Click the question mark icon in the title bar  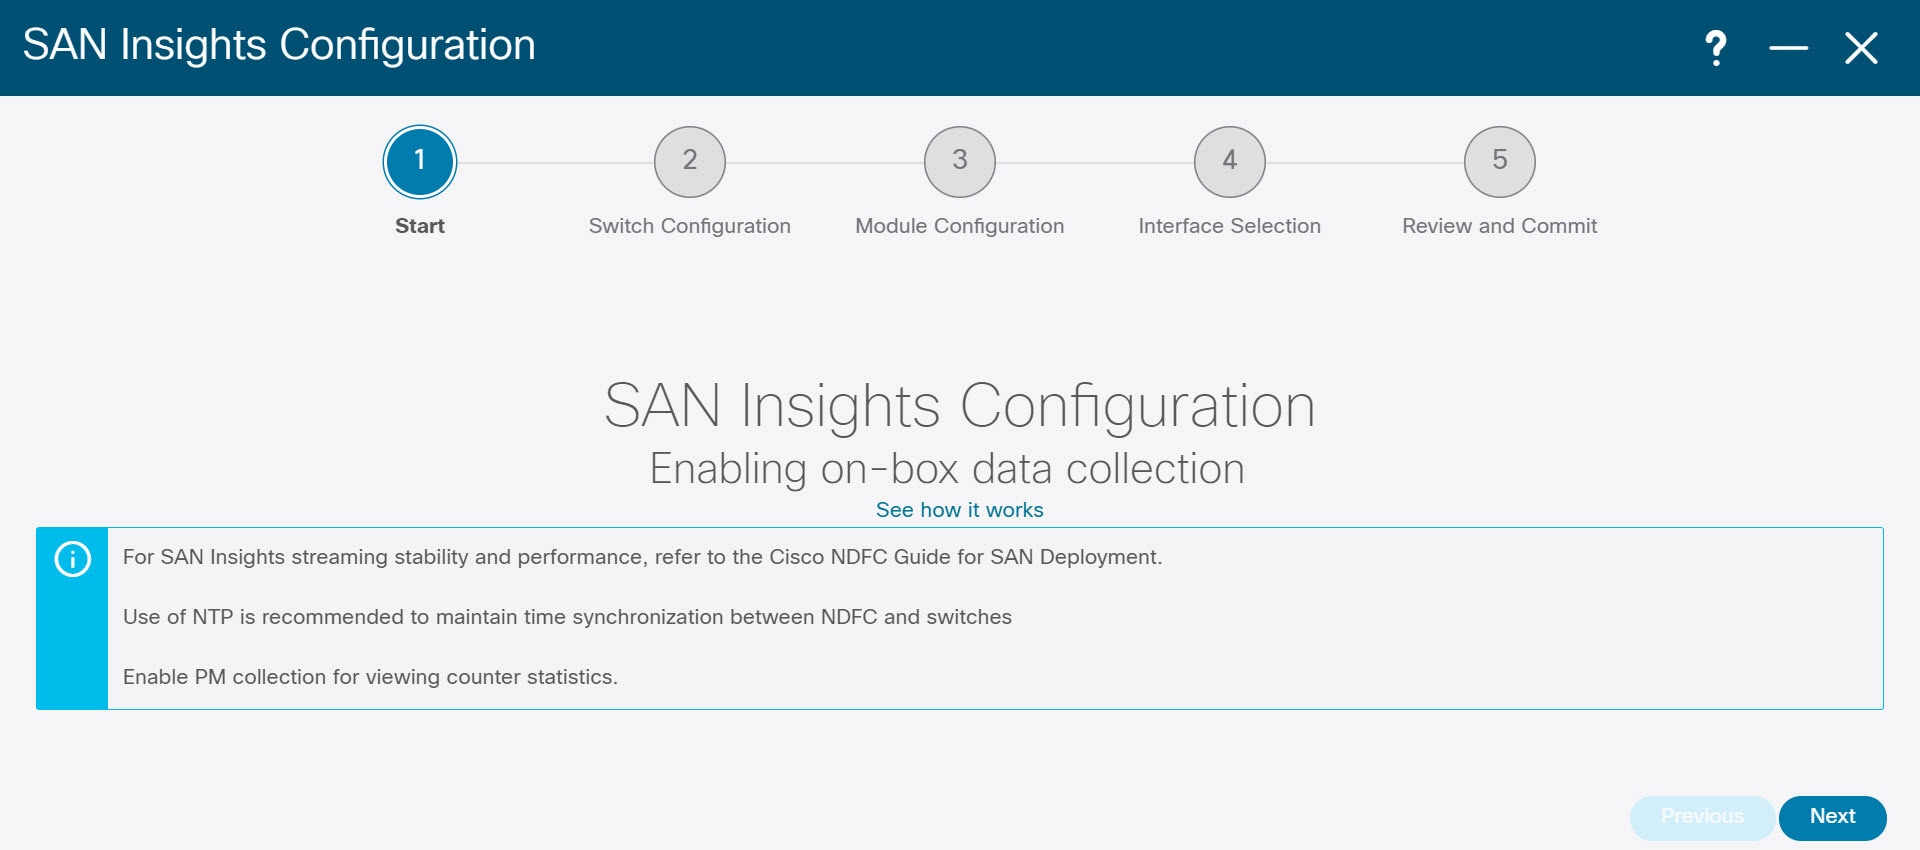point(1716,45)
